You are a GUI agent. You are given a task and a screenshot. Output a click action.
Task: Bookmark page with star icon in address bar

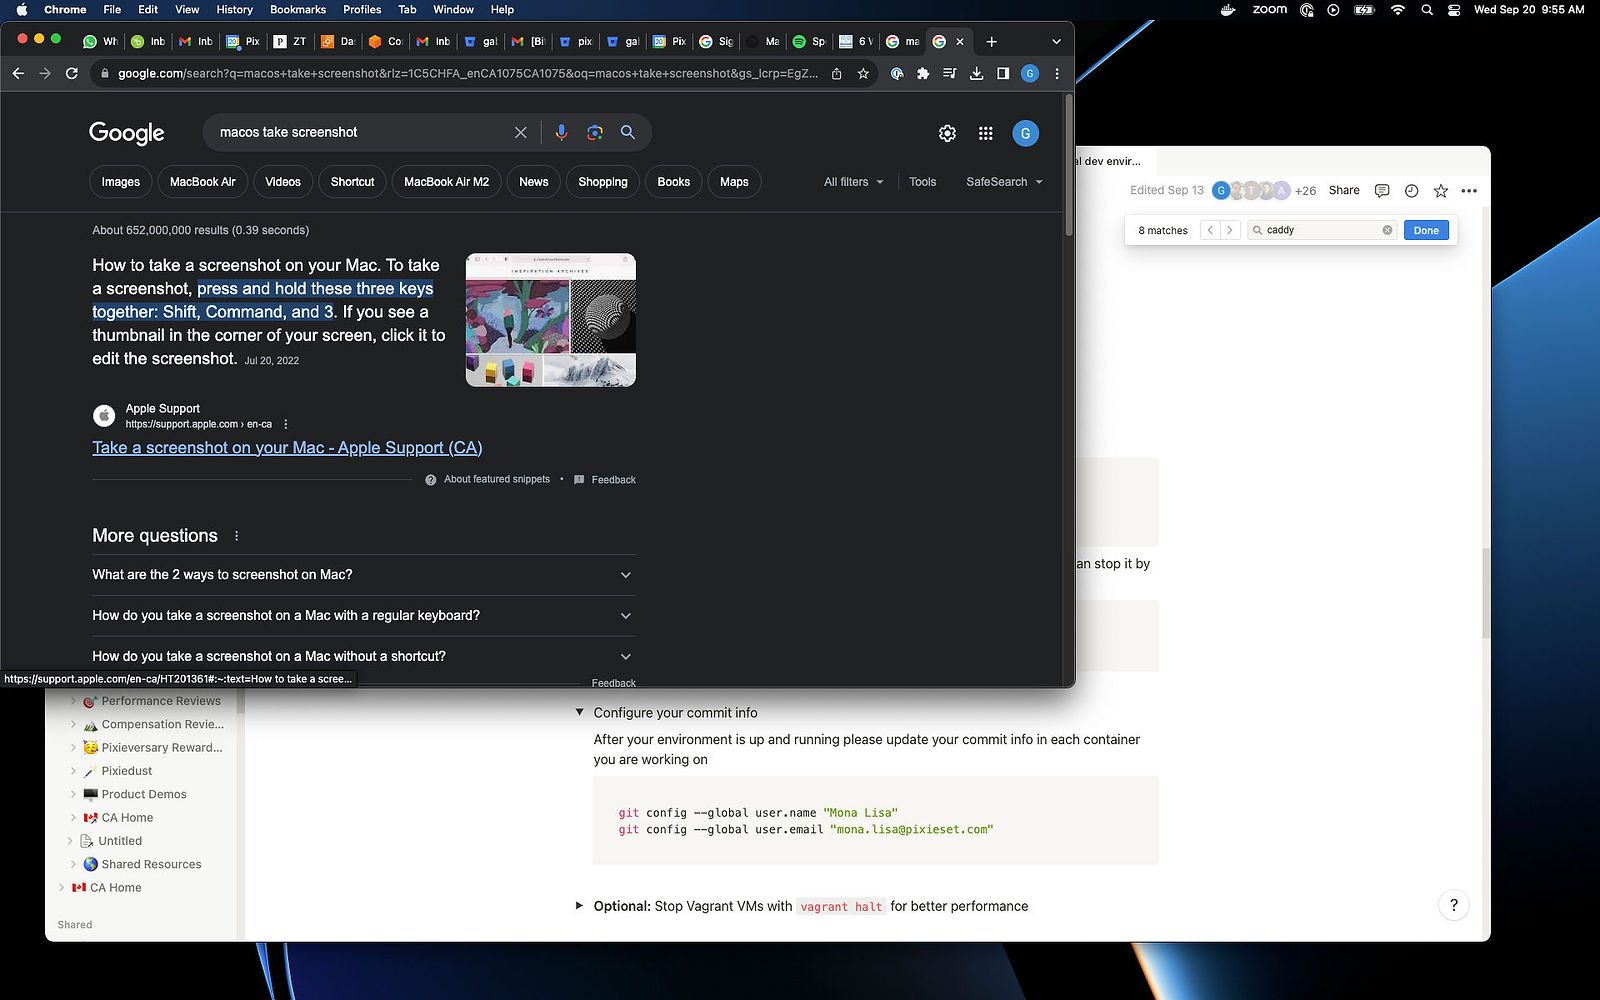pos(863,73)
